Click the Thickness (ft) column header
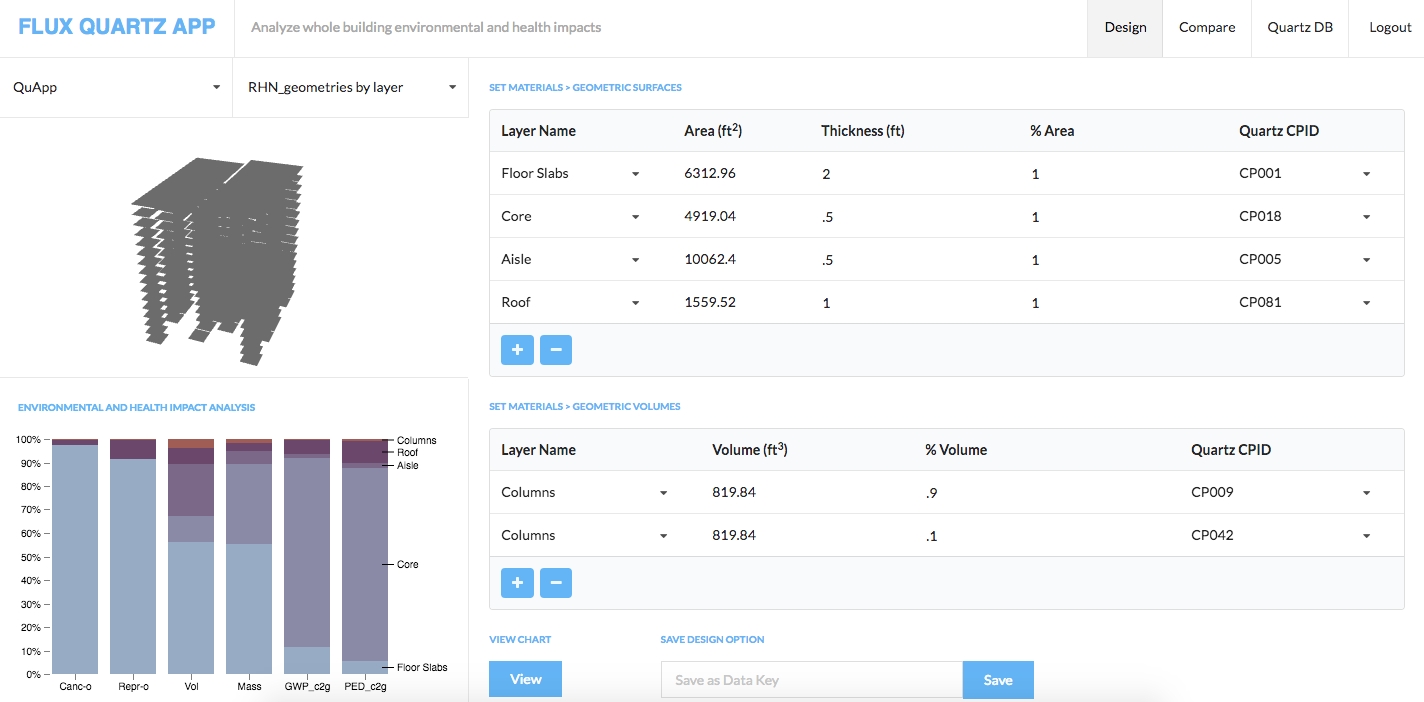The width and height of the screenshot is (1424, 702). (863, 131)
